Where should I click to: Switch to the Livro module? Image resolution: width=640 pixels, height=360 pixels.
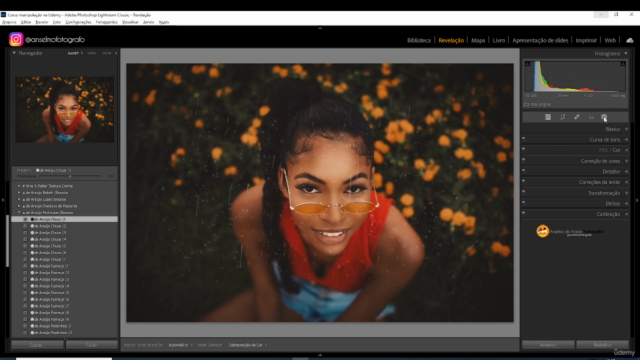[499, 40]
